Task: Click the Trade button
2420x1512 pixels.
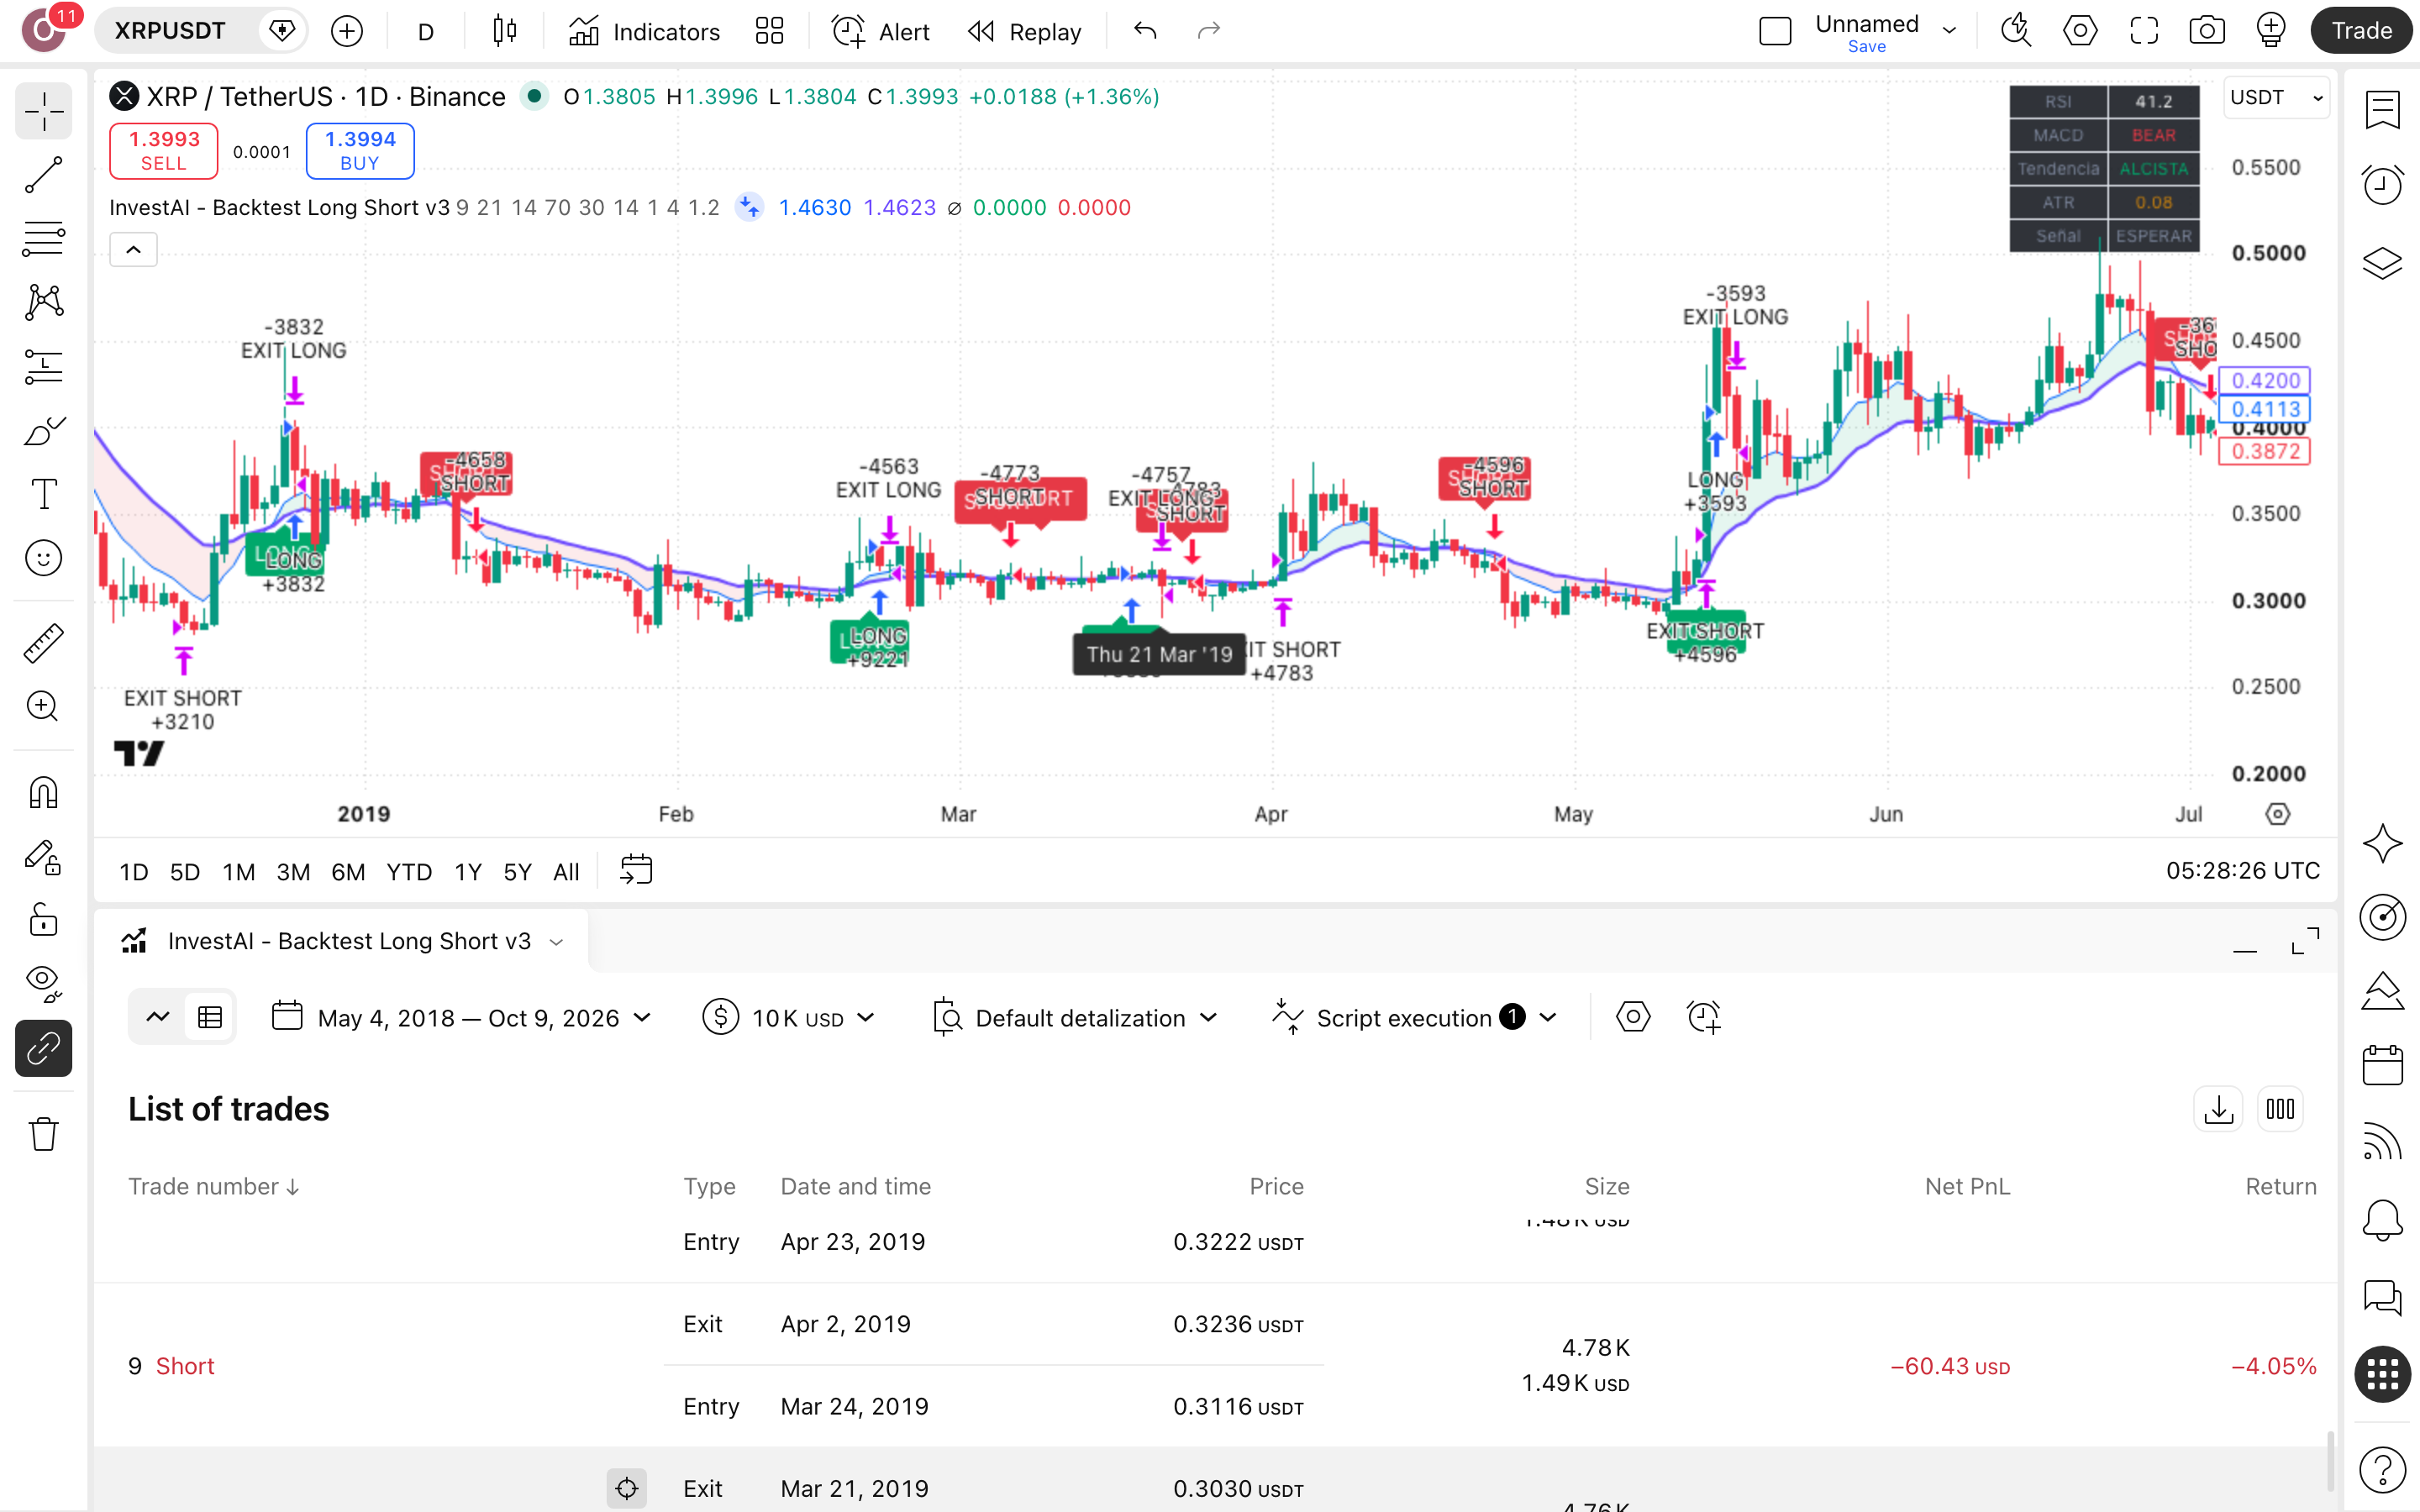Action: click(2361, 31)
